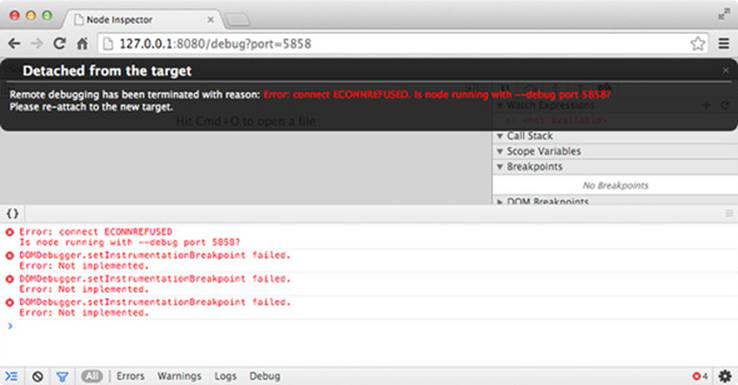Click the error count indicator
This screenshot has width=738, height=385.
(700, 376)
